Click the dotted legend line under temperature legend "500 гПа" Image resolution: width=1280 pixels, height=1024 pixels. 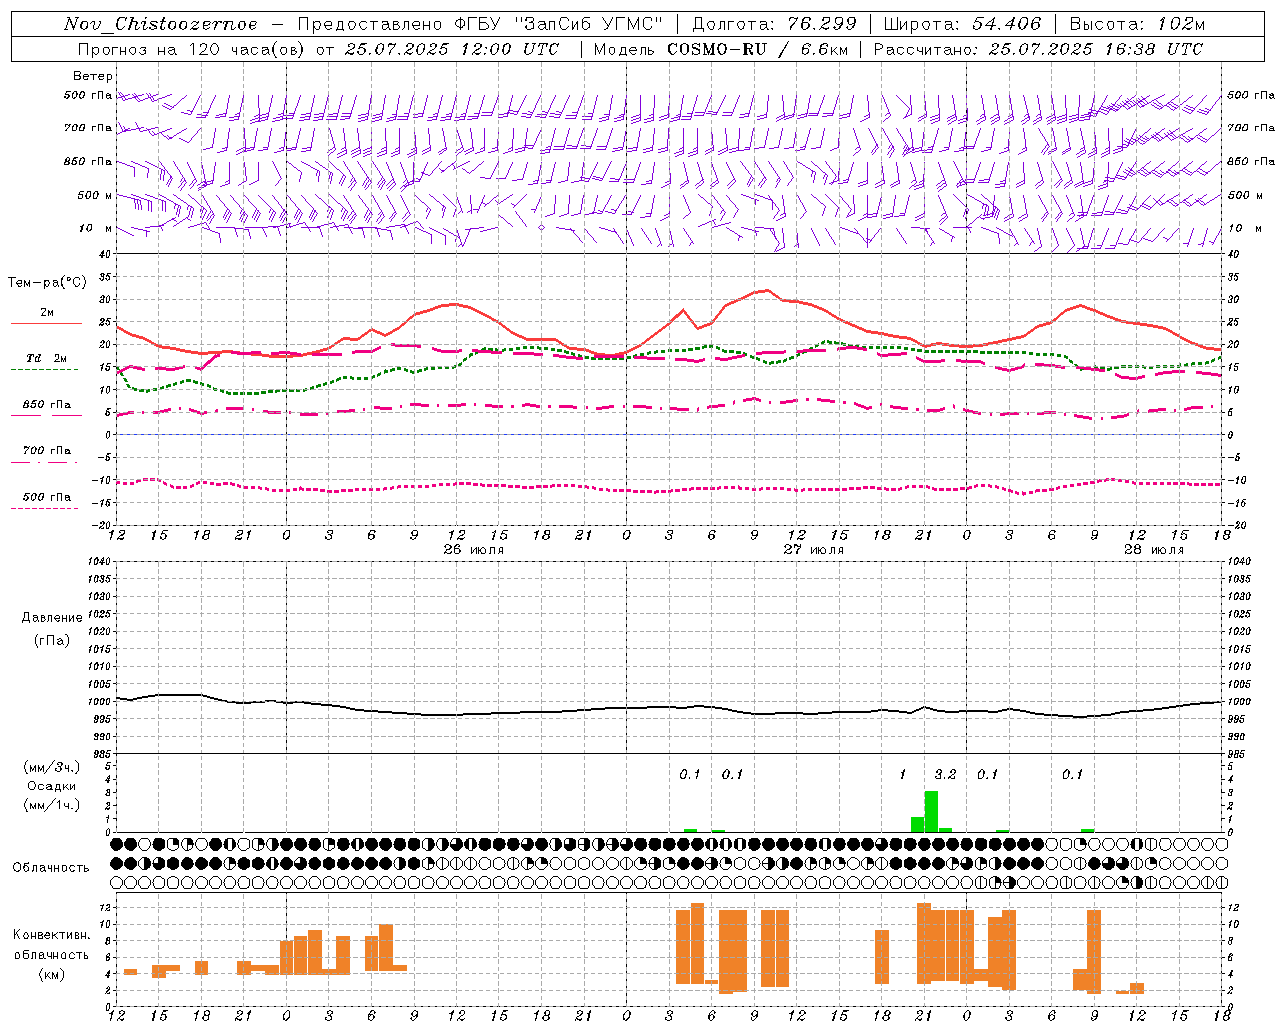[44, 508]
